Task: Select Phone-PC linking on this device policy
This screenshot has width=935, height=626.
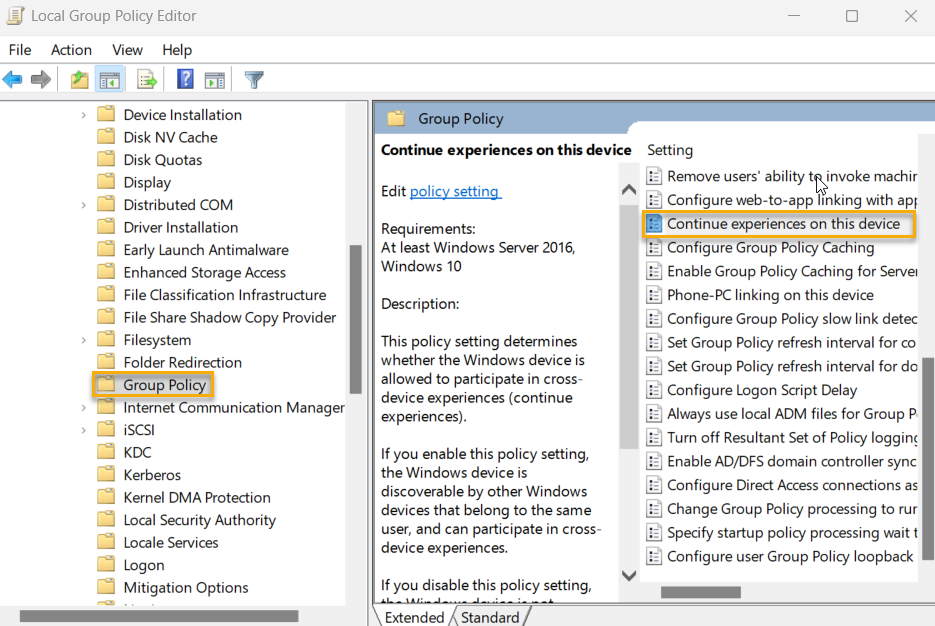Action: 770,295
